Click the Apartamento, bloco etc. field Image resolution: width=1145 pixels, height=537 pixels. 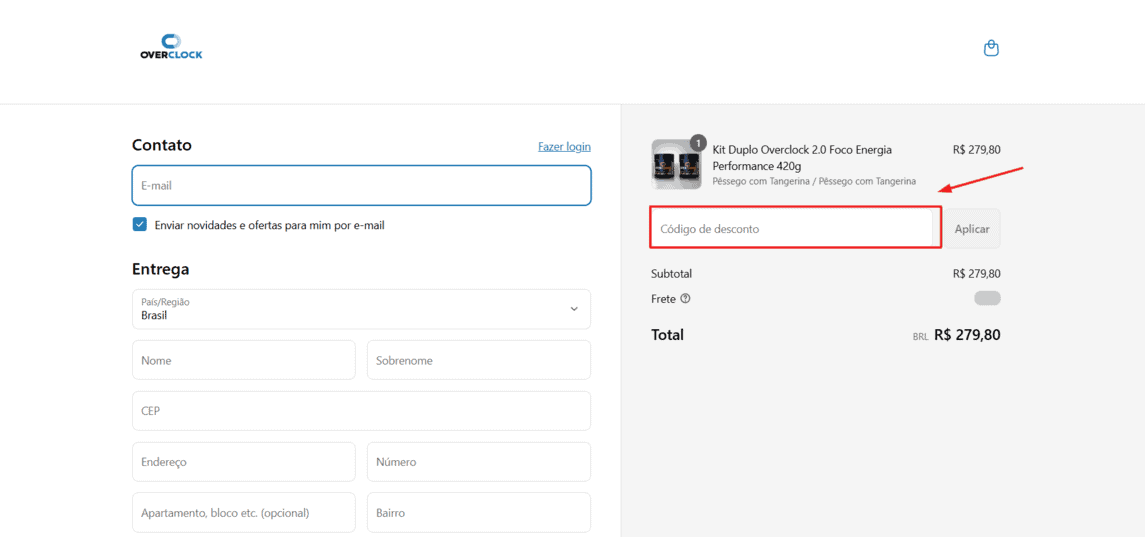click(244, 512)
